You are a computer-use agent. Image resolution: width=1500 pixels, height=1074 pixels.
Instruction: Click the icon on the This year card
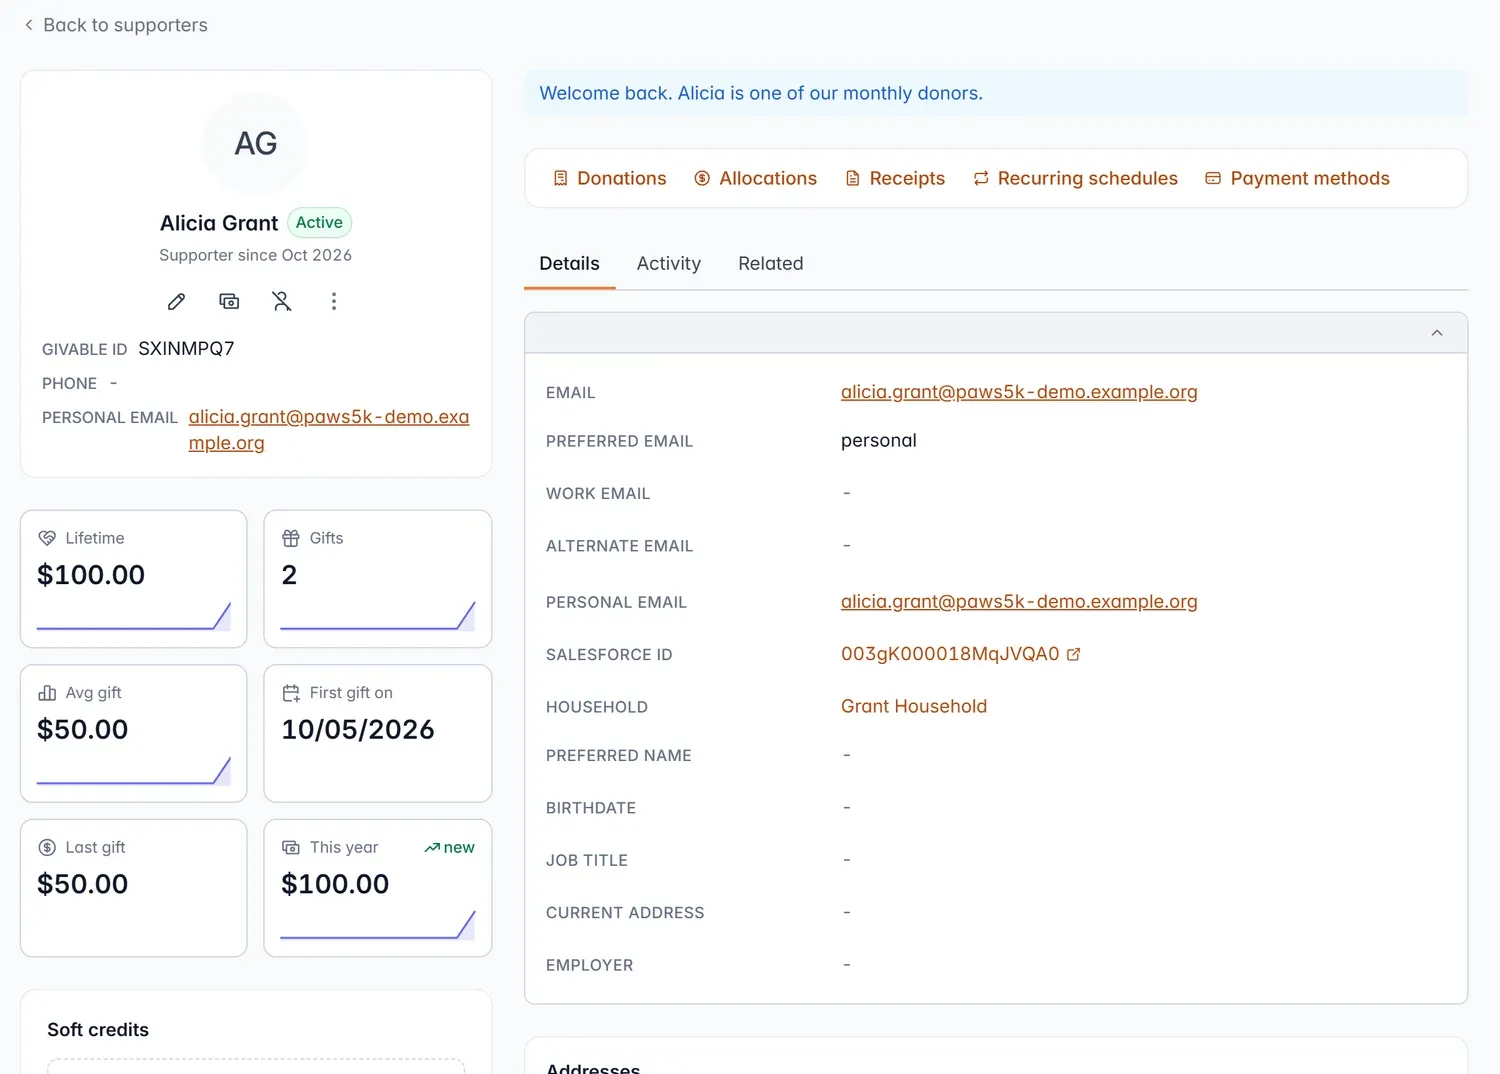click(291, 847)
